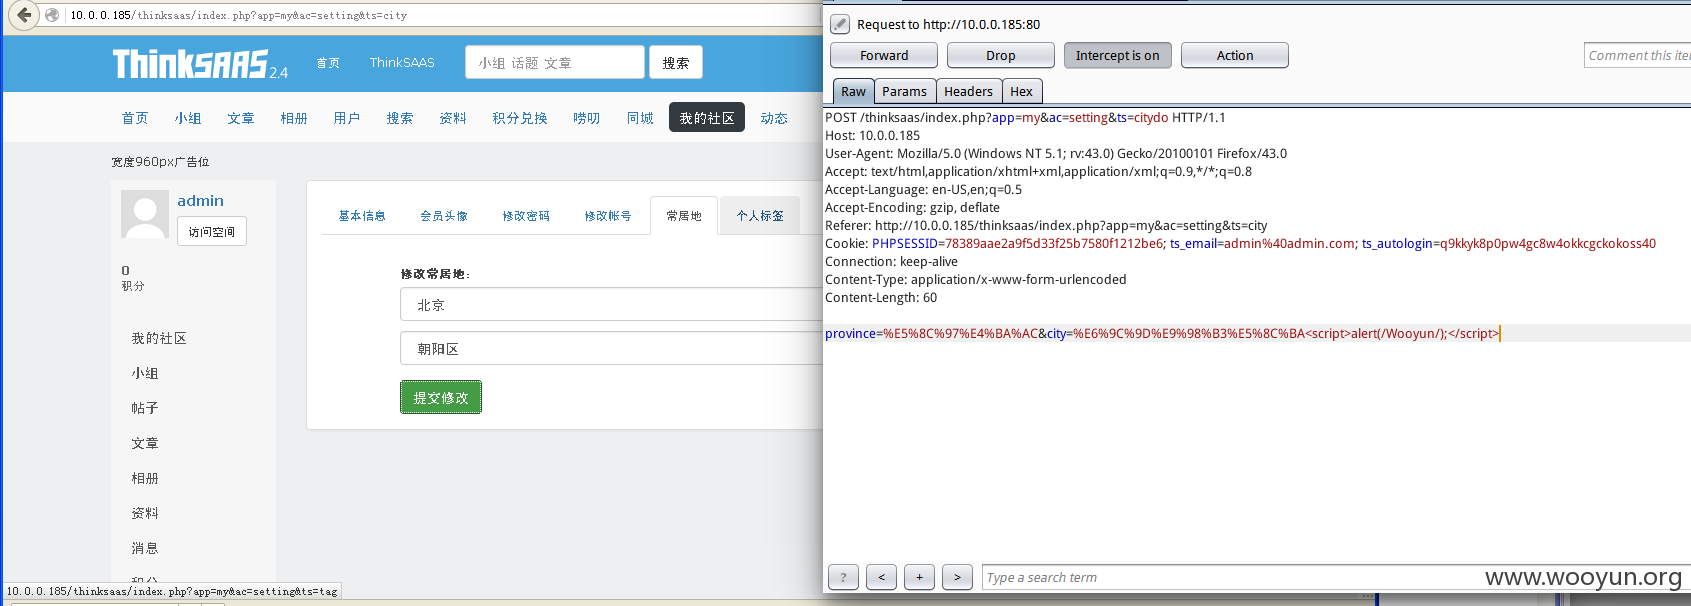Screen dimensions: 1691x606
Task: Click the green 提交修改 button
Action: coord(441,397)
